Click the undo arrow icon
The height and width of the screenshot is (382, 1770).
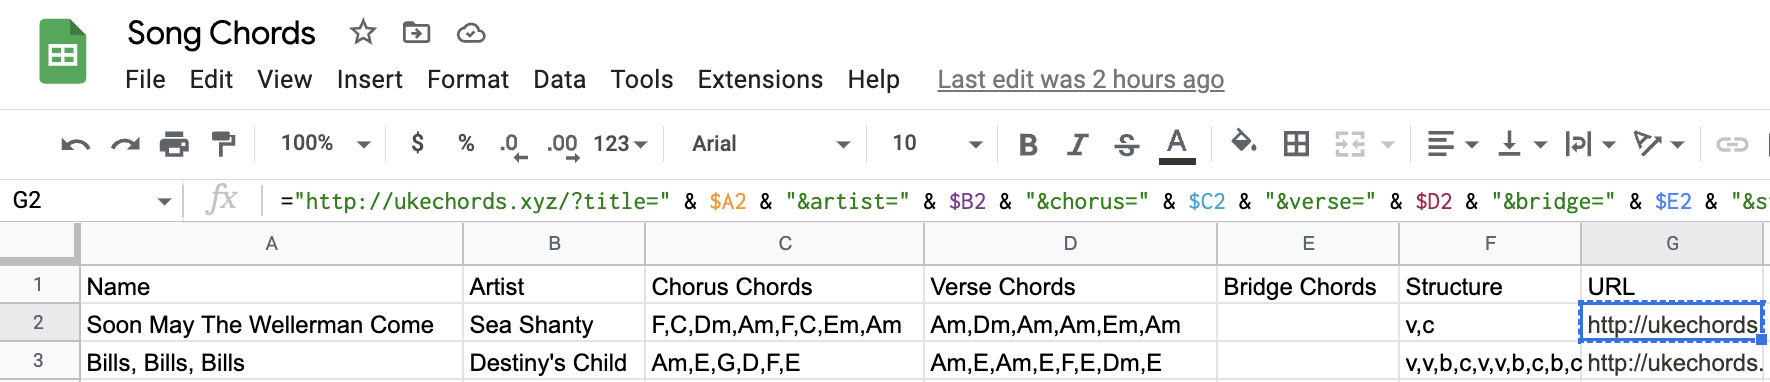[x=75, y=145]
